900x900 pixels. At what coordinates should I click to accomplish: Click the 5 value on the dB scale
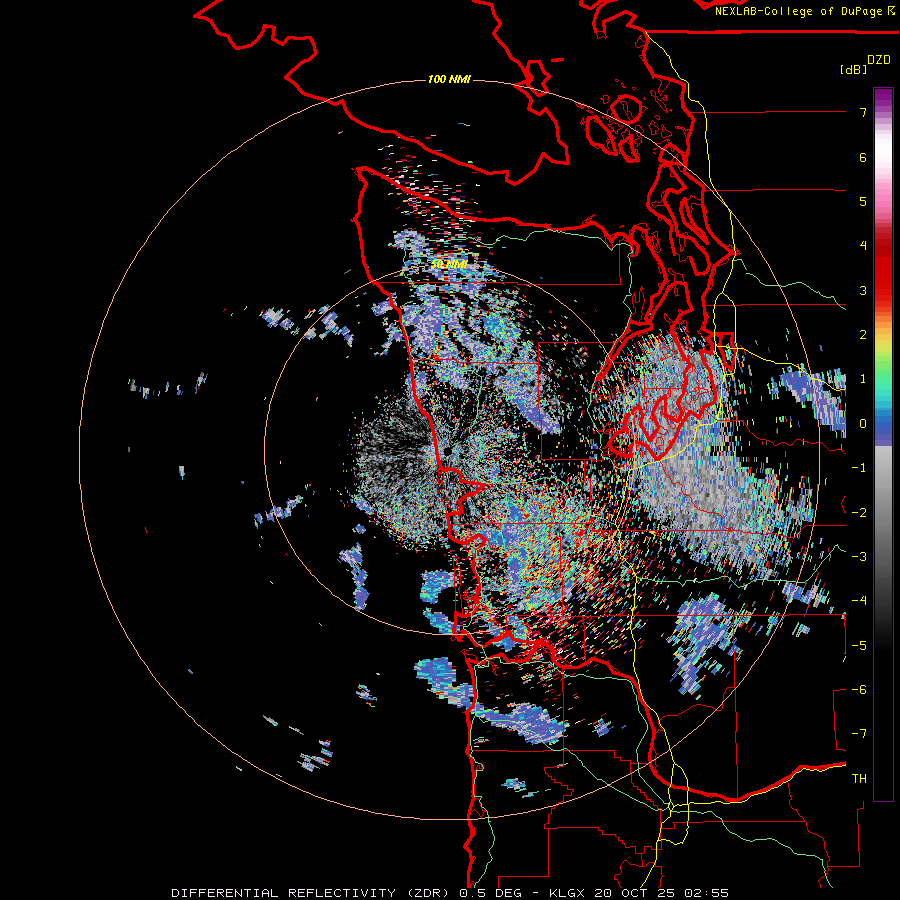point(863,201)
